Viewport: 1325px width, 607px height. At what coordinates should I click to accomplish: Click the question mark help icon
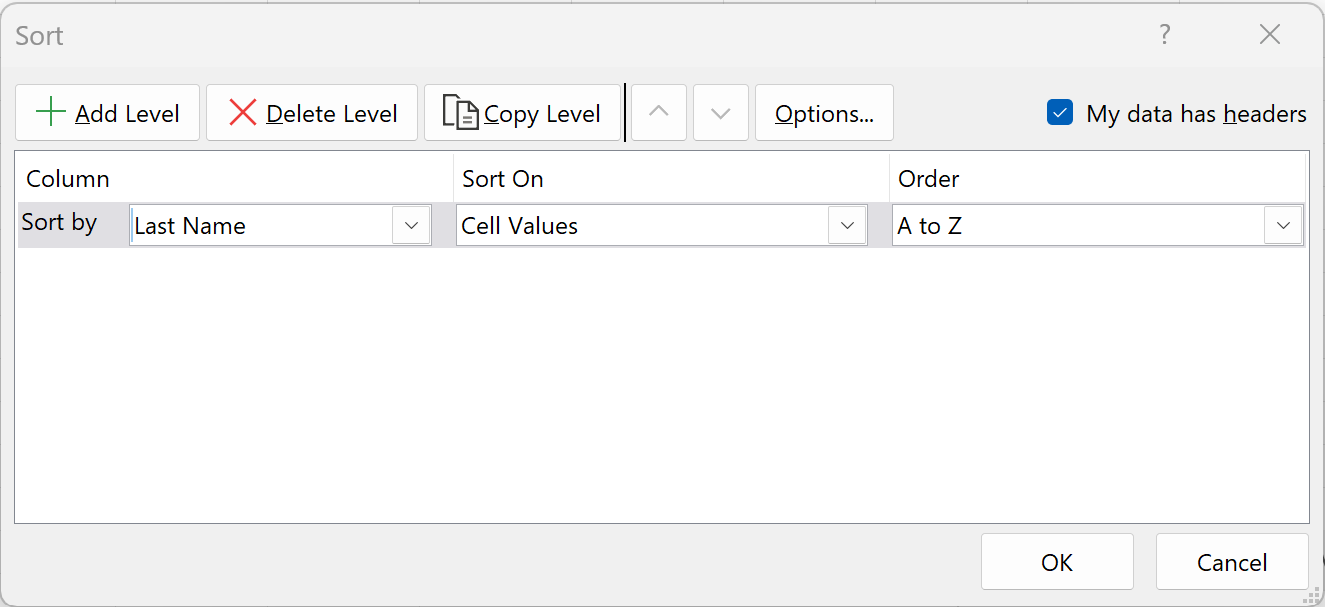1165,35
